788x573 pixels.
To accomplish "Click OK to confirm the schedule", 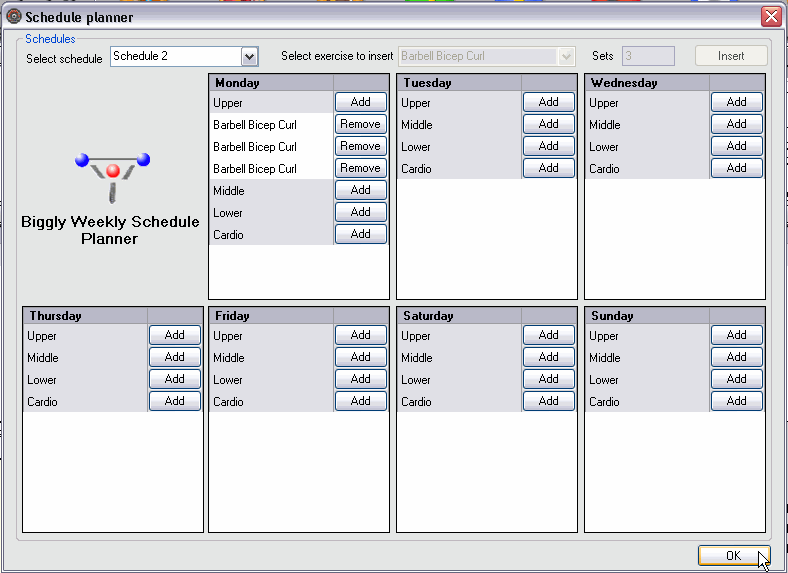I will (733, 556).
